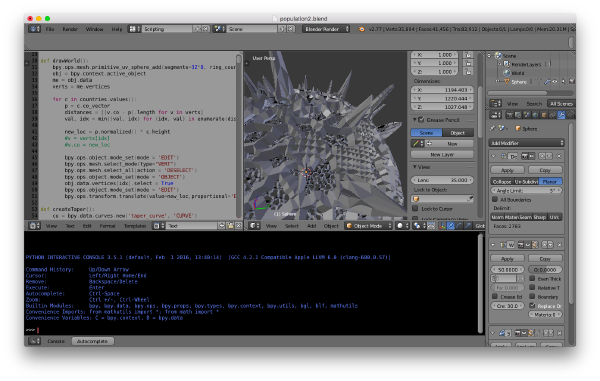Select the Un-Subdivide decimate mode
This screenshot has height=381, width=600.
point(526,182)
